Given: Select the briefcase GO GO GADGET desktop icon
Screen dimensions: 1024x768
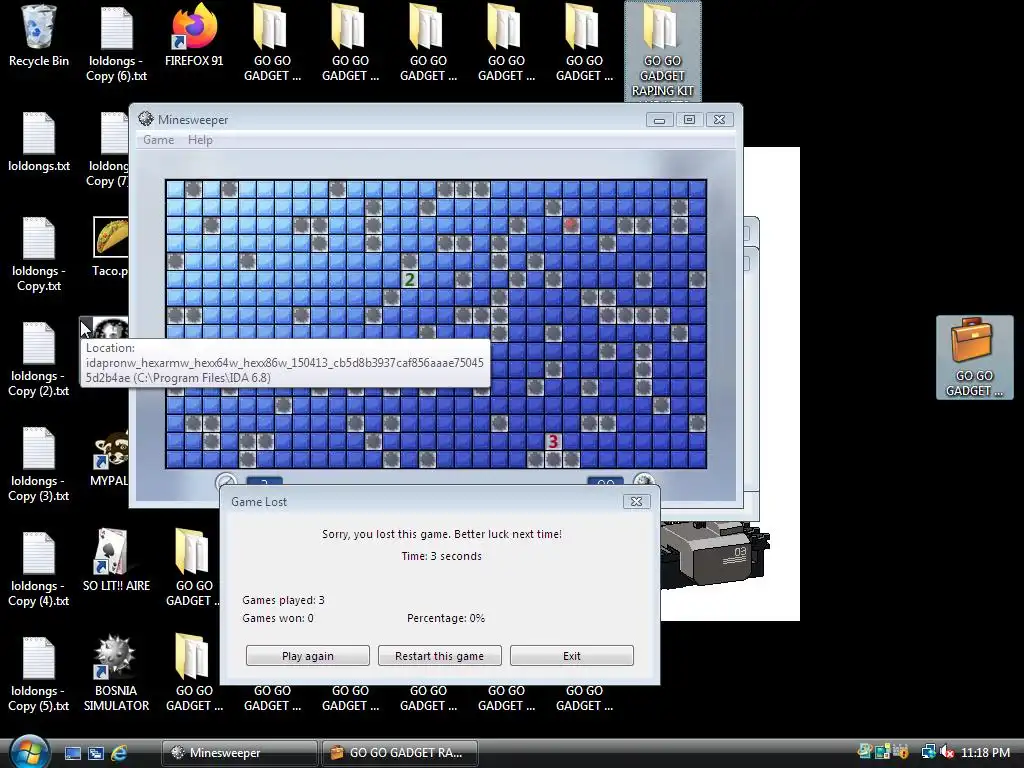Looking at the screenshot, I should click(x=974, y=357).
